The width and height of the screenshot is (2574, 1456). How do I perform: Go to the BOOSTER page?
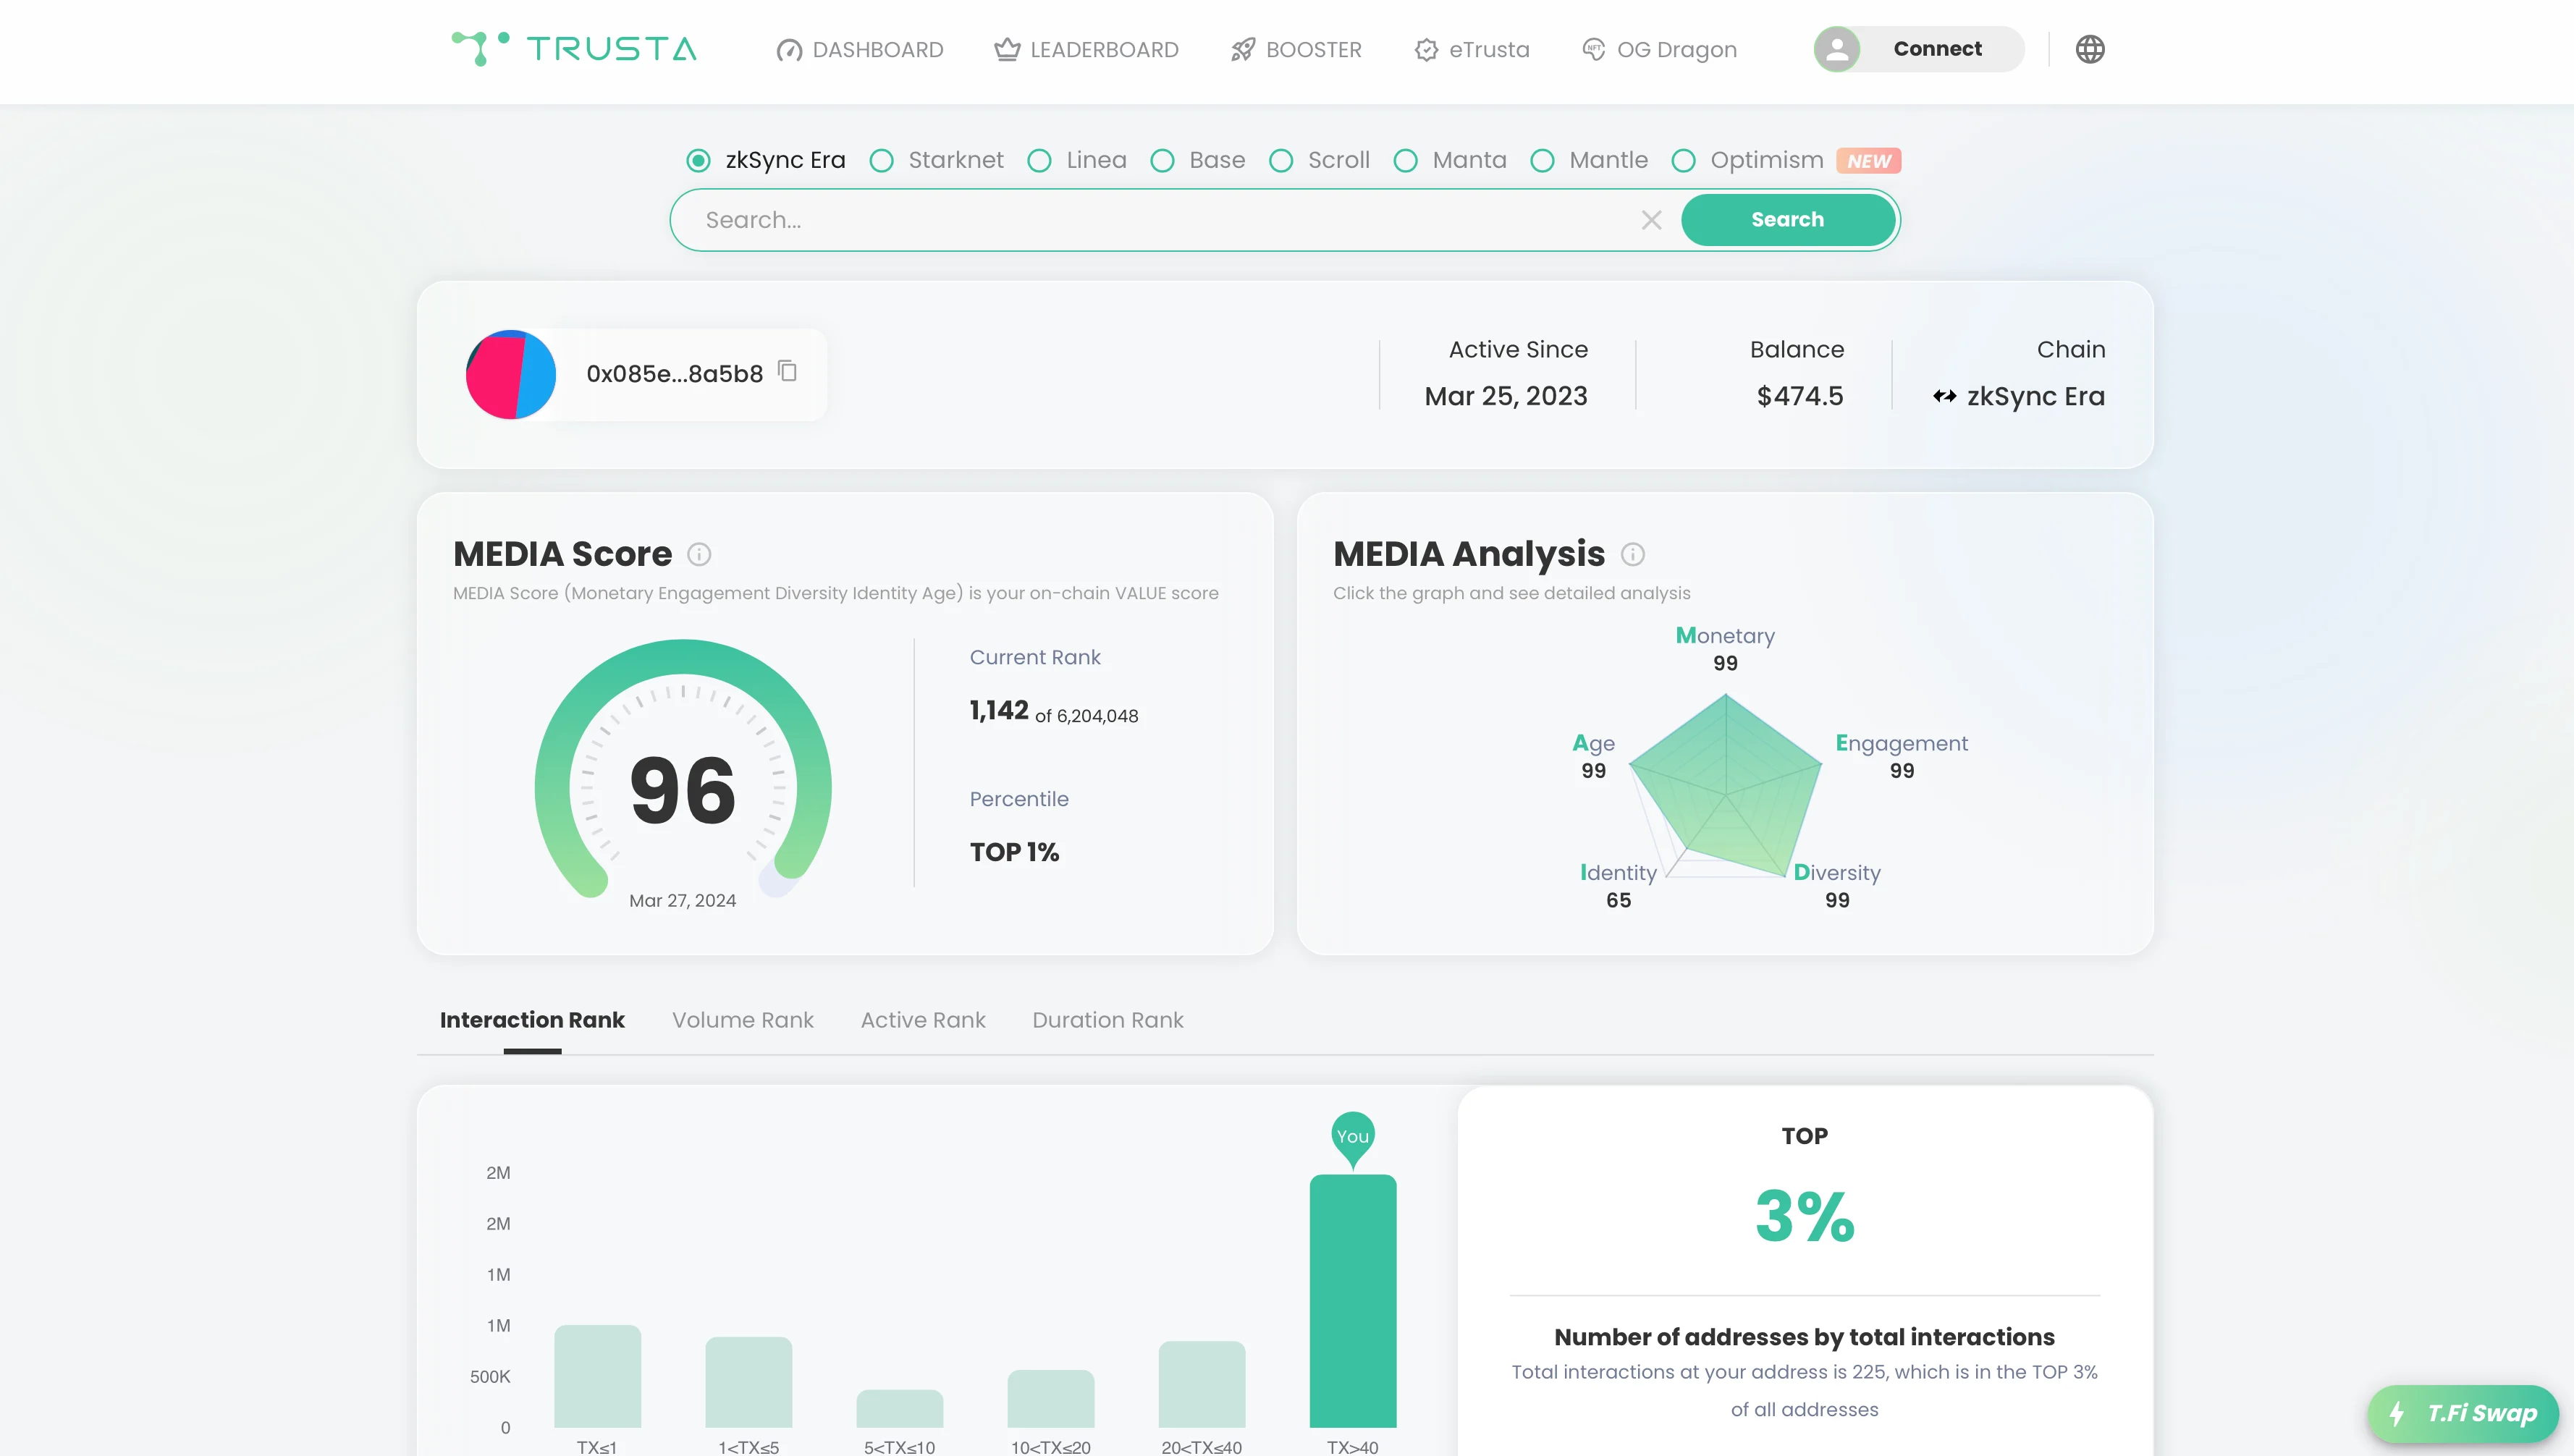1296,49
